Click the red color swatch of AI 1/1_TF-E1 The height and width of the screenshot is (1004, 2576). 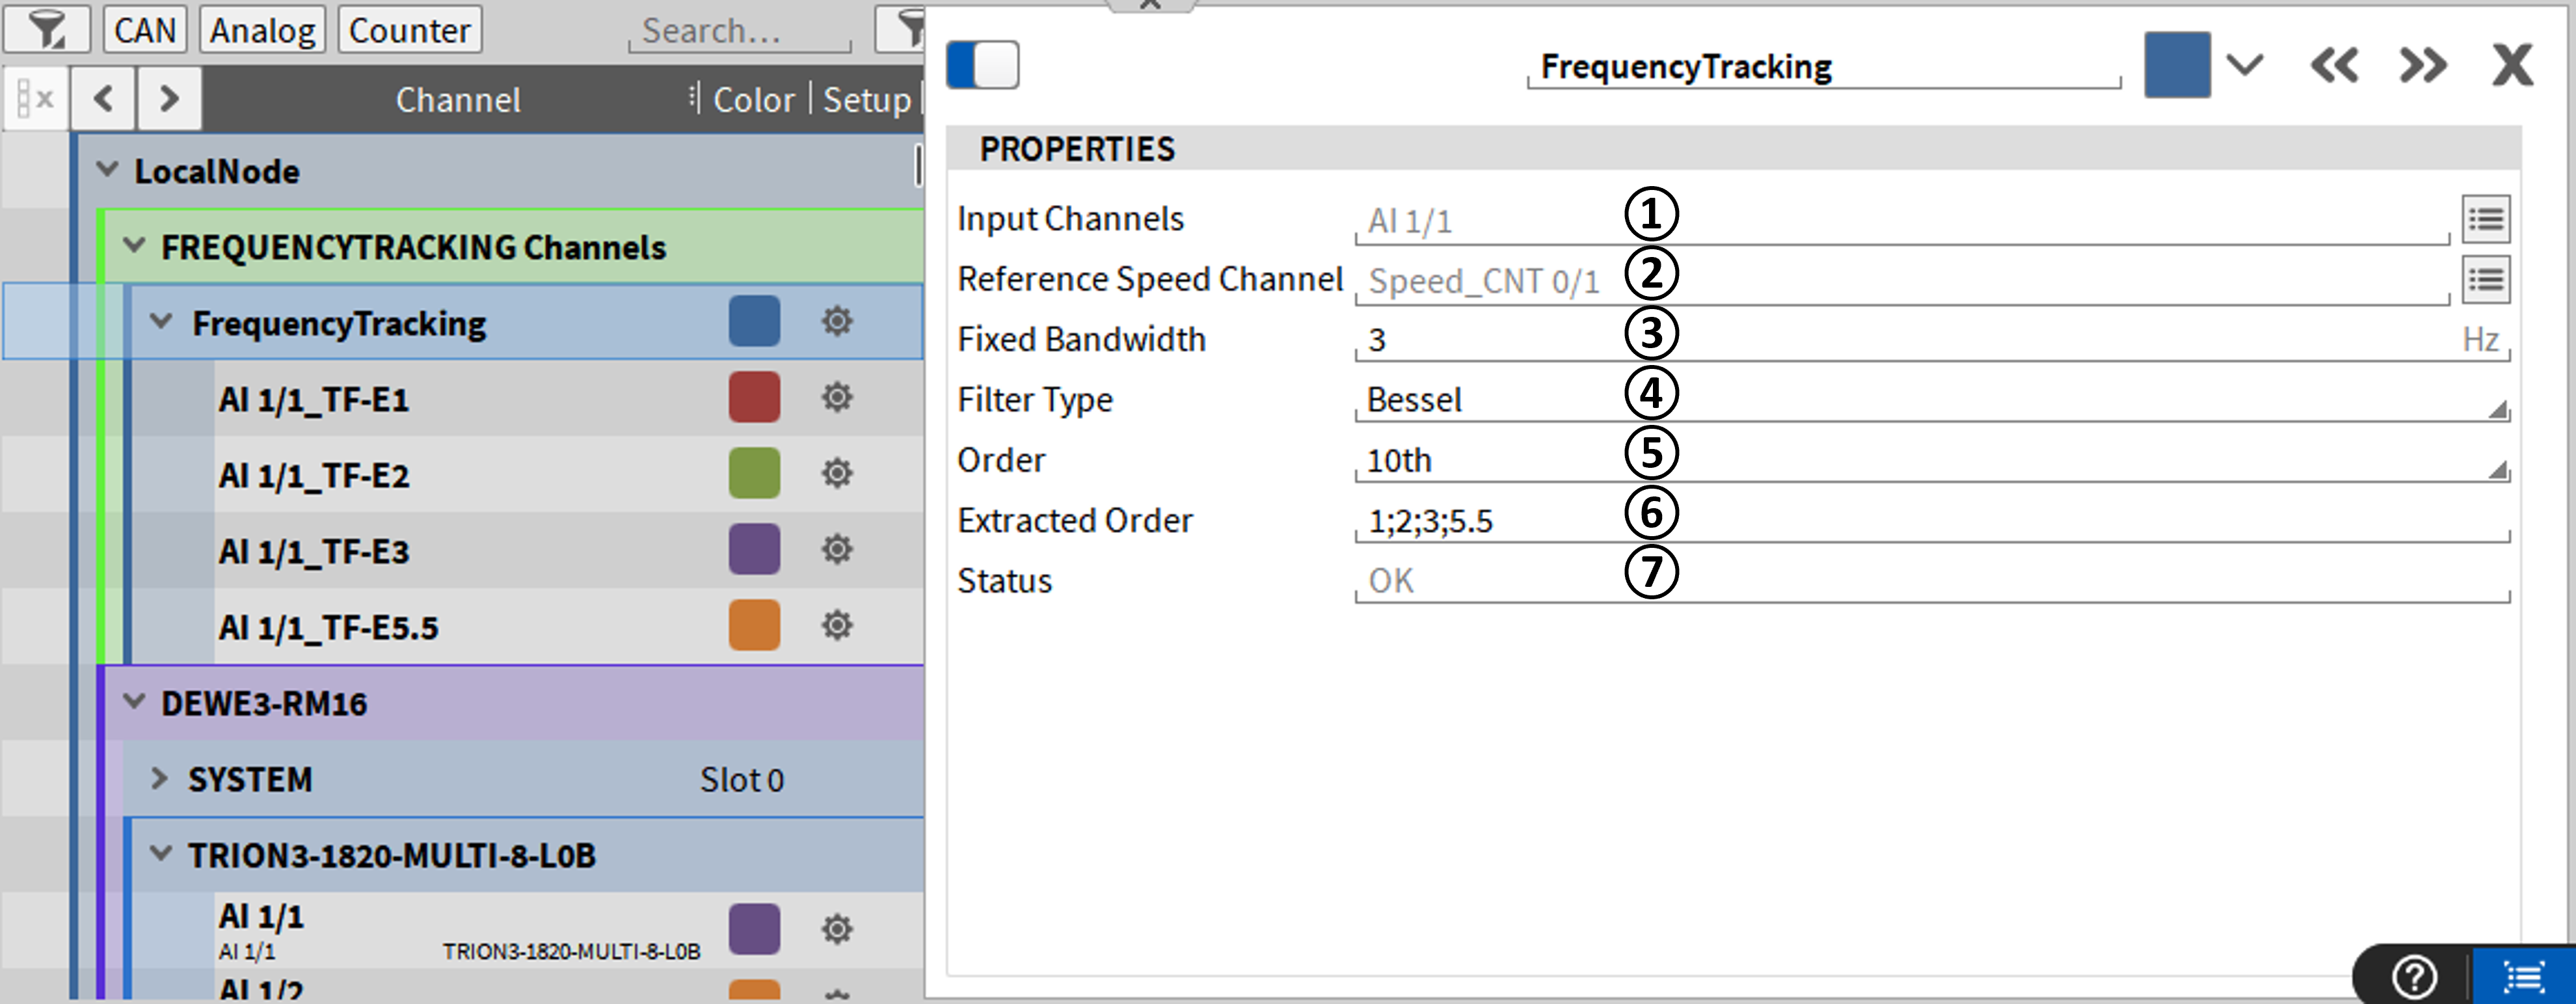coord(754,397)
